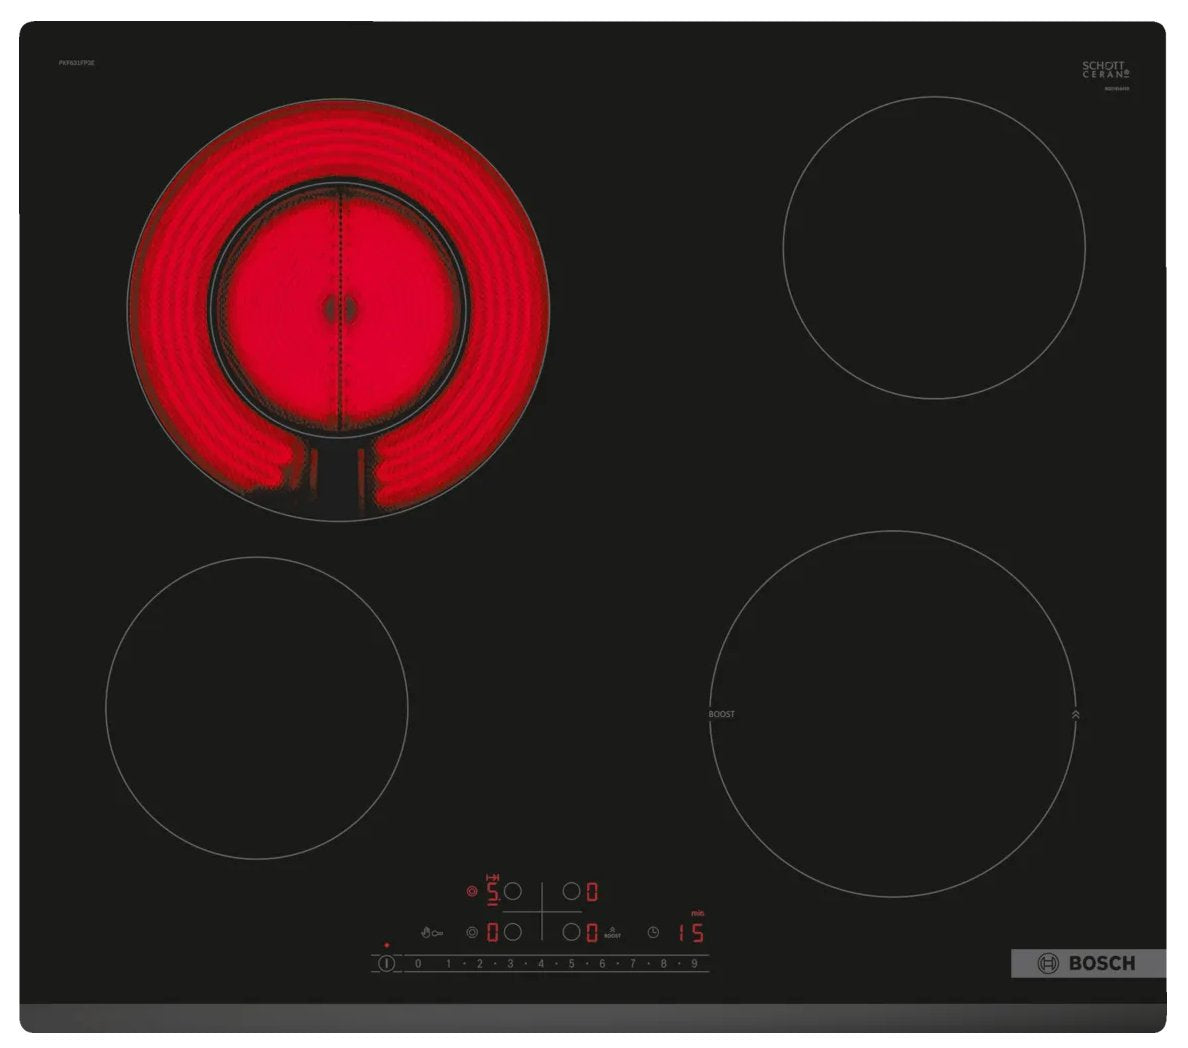Screen dimensions: 1188x1048
Task: Tap the min label above the timer
Action: click(x=698, y=912)
